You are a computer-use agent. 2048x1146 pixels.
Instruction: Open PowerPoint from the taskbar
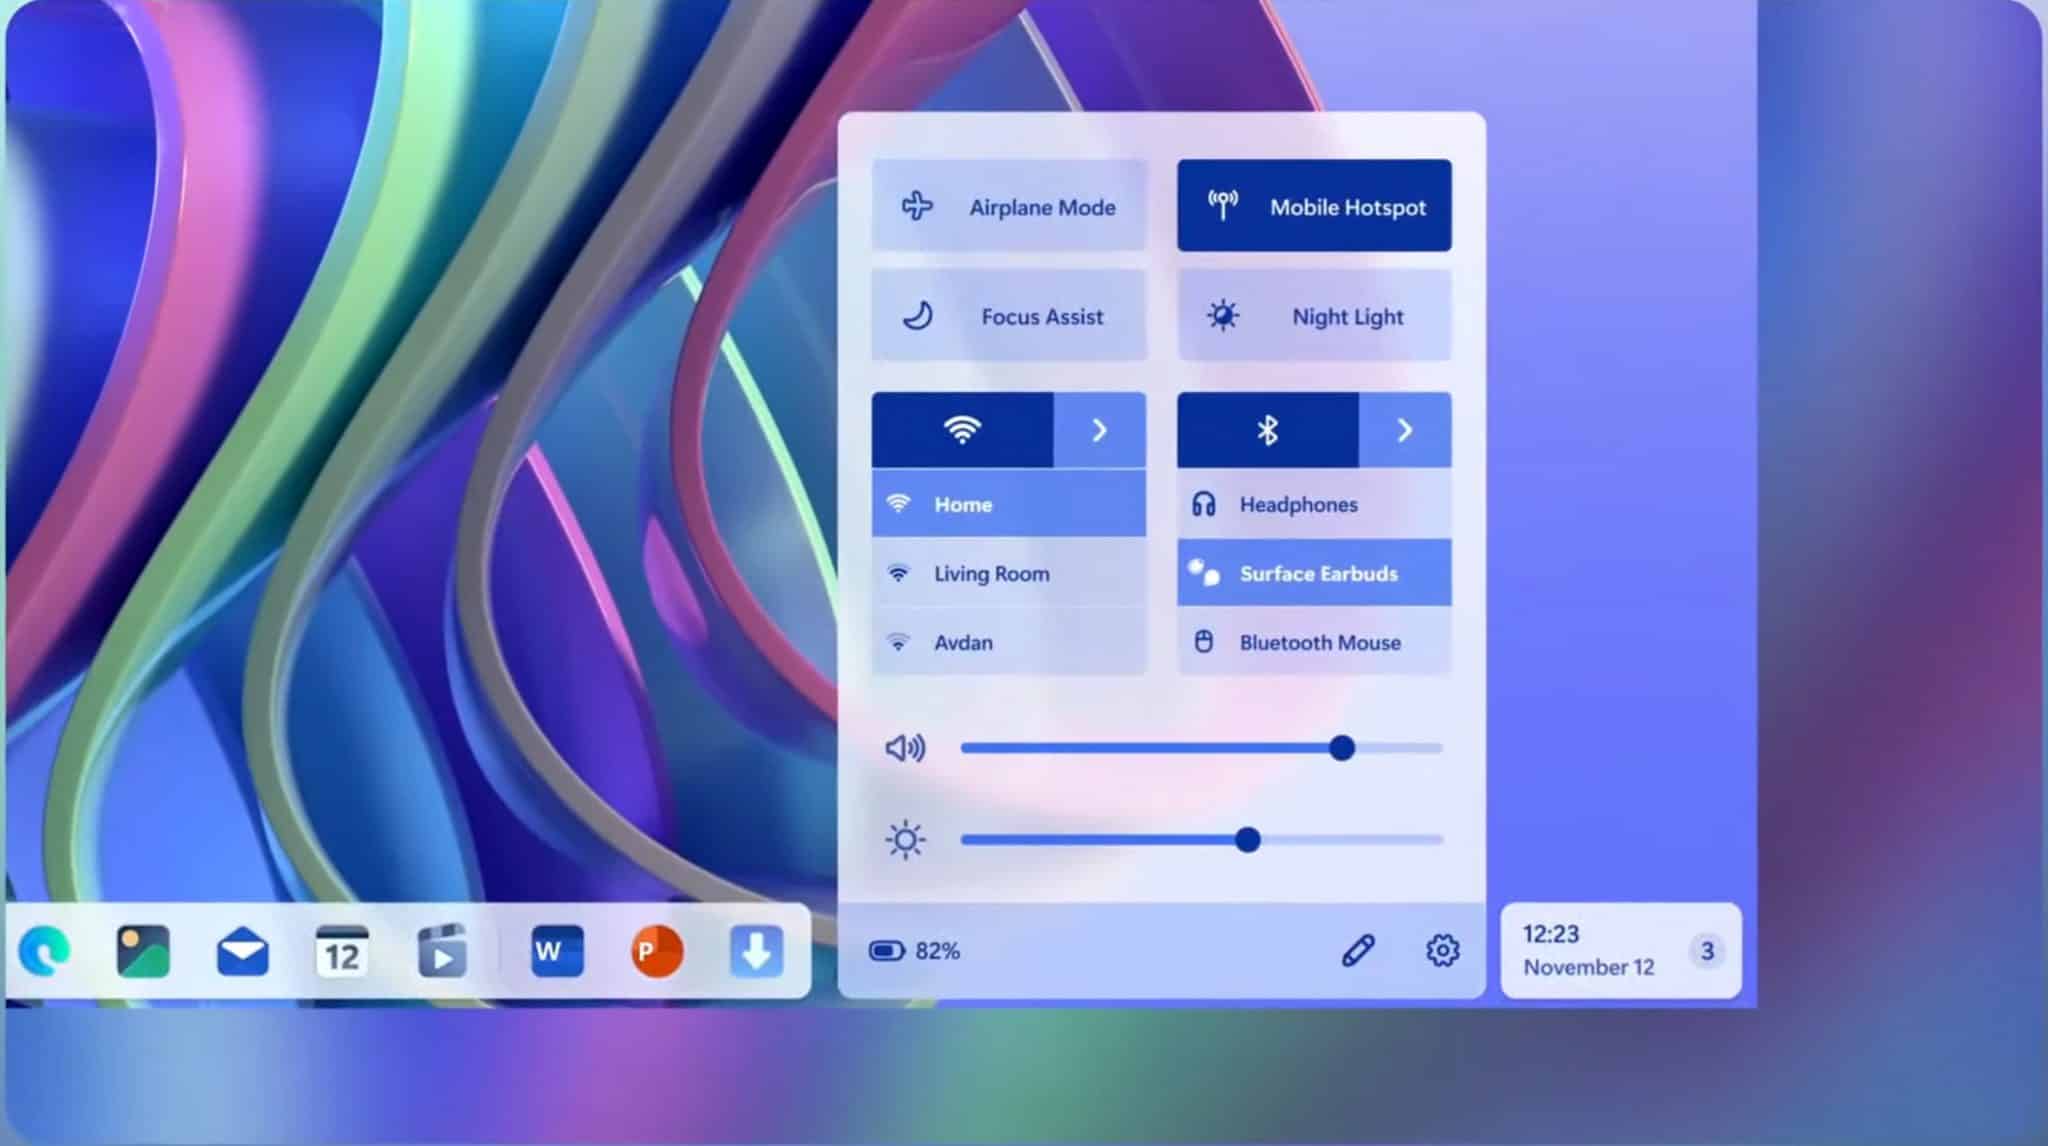pyautogui.click(x=657, y=951)
